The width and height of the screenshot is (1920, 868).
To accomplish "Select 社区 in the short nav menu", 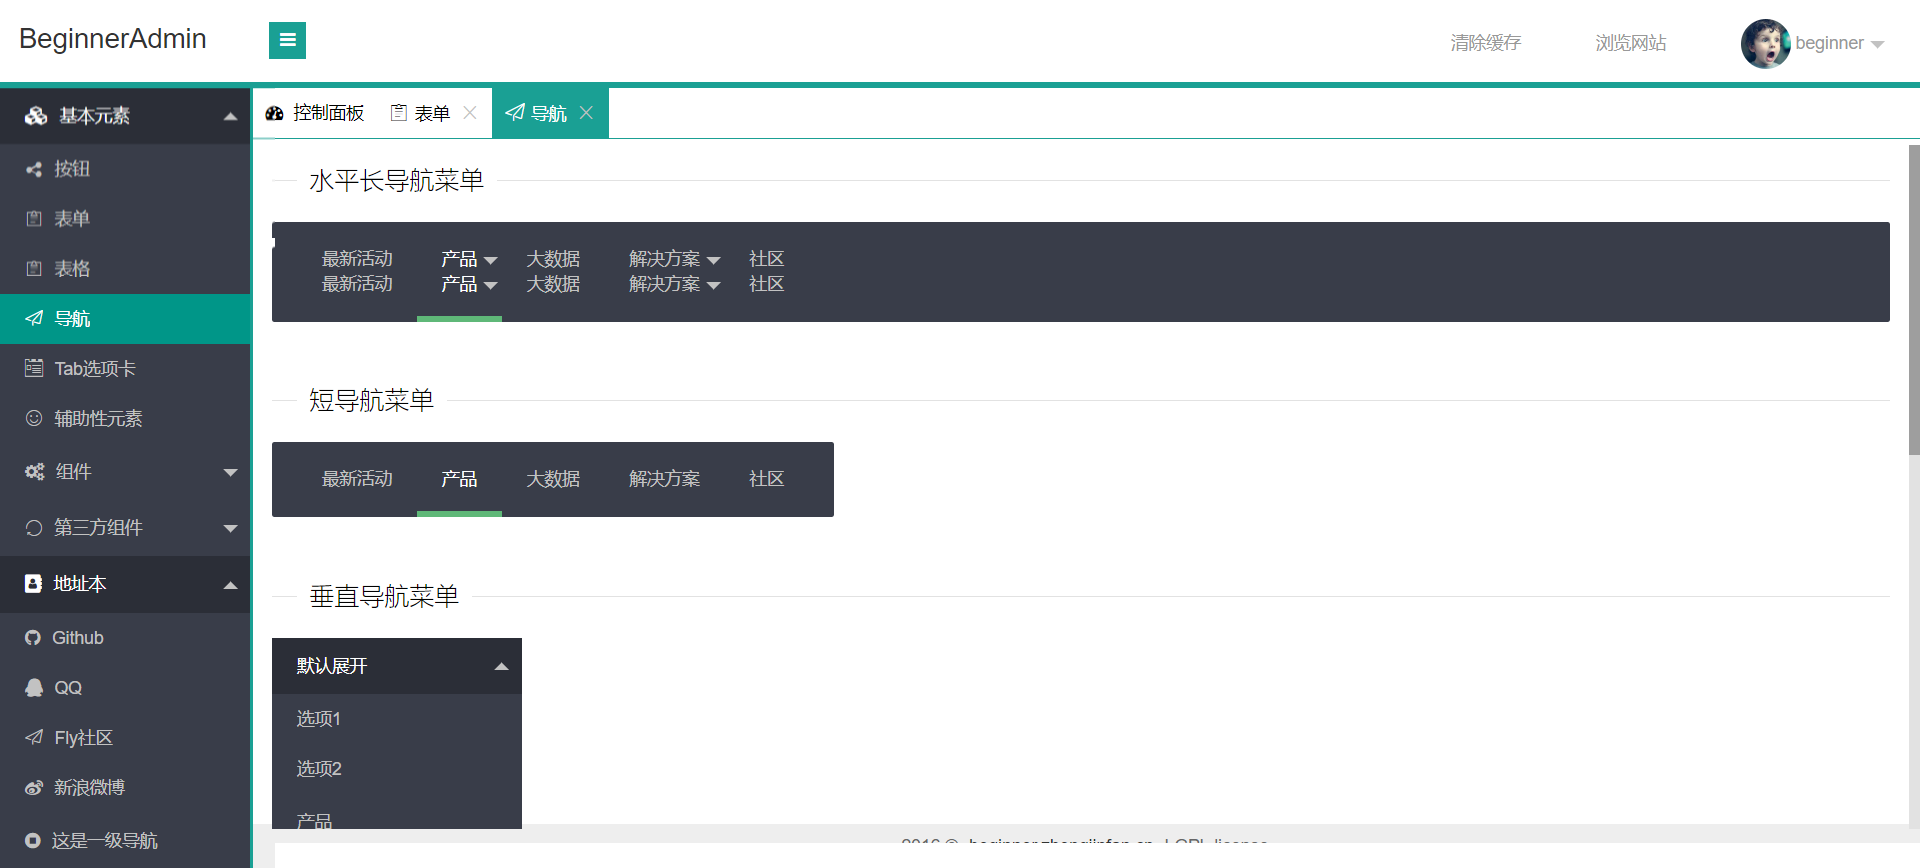I will (766, 479).
